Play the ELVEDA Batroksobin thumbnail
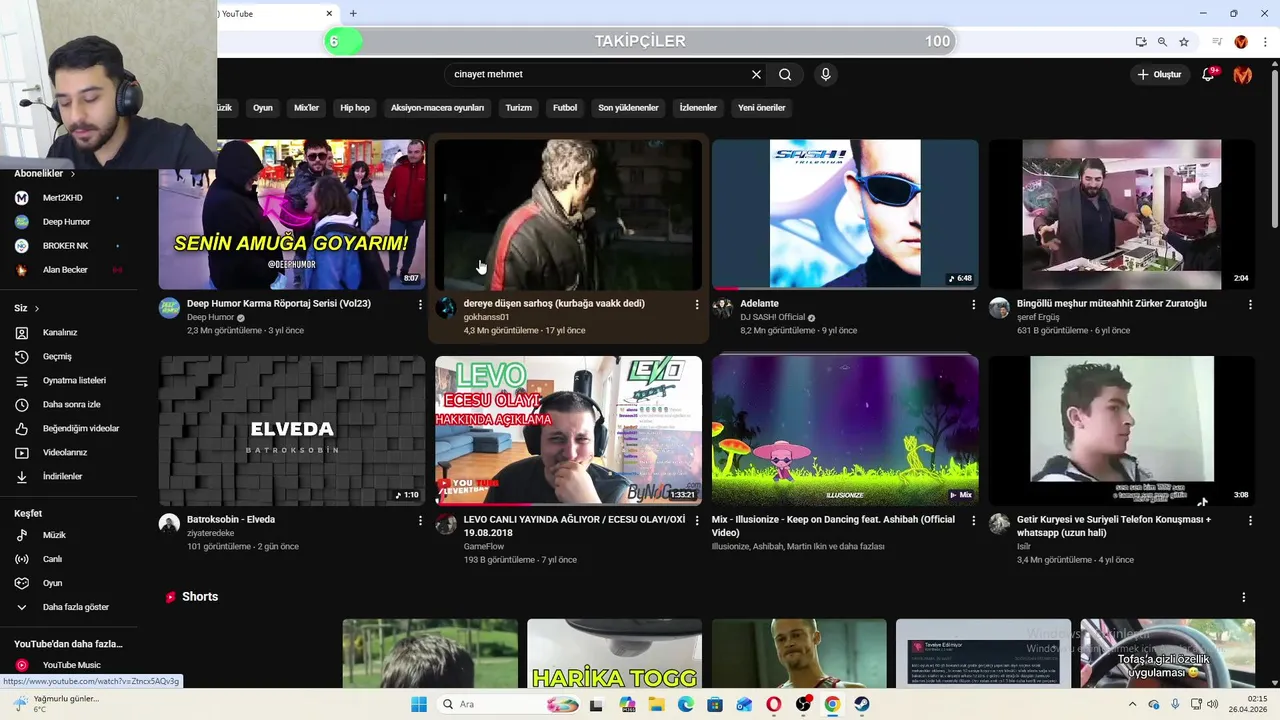This screenshot has width=1280, height=720. click(x=292, y=430)
